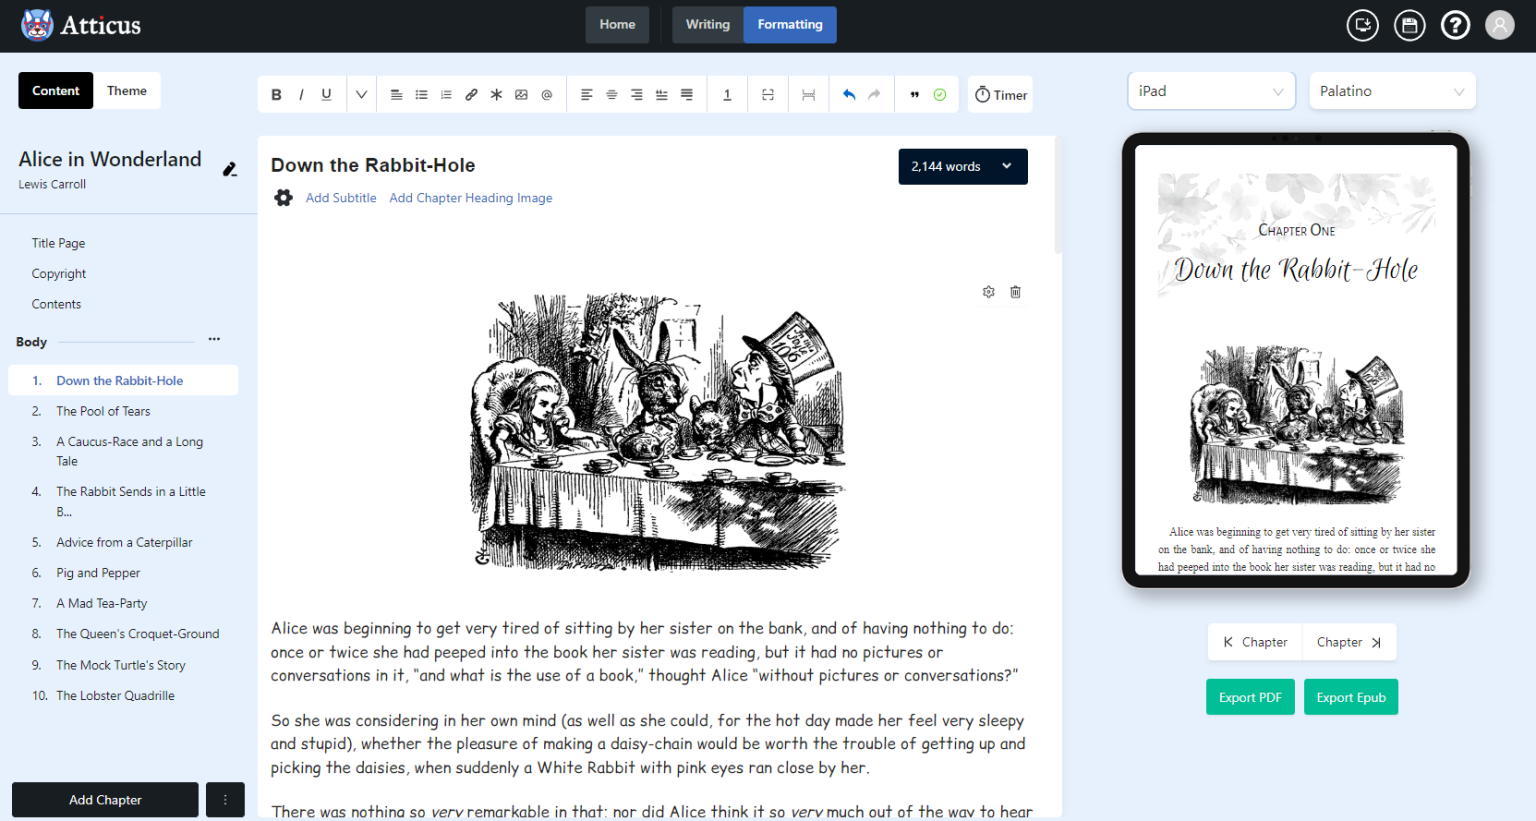The height and width of the screenshot is (821, 1536).
Task: Insert an image from the toolbar
Action: (521, 95)
